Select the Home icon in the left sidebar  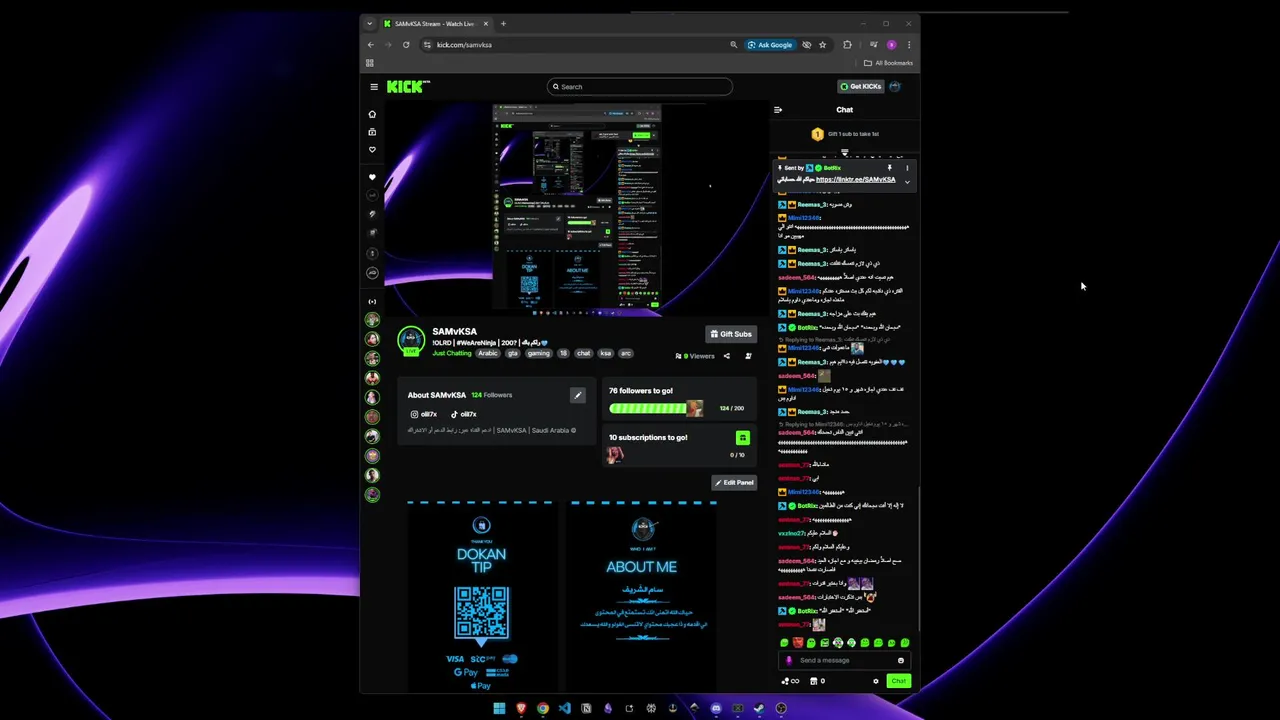click(x=372, y=114)
